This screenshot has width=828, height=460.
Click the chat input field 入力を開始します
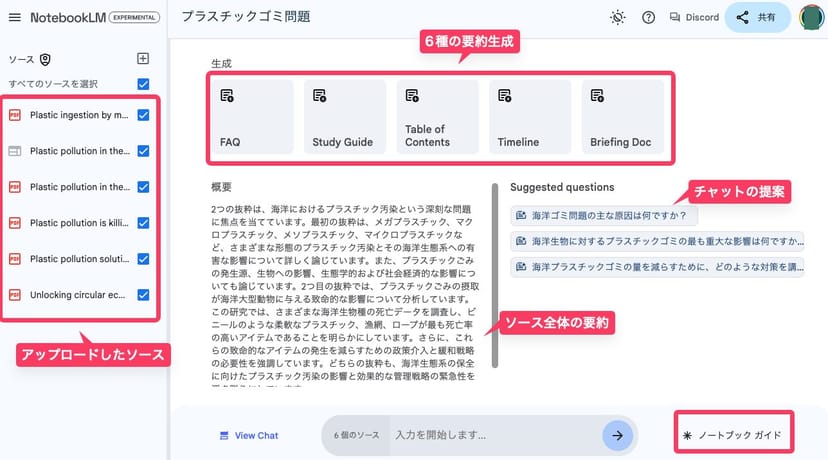click(490, 435)
